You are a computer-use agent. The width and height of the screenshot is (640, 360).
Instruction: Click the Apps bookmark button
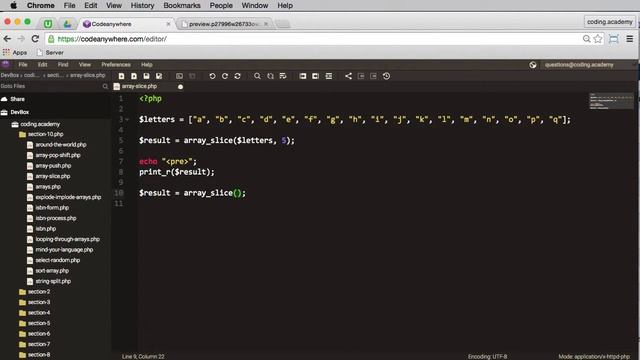pyautogui.click(x=15, y=53)
